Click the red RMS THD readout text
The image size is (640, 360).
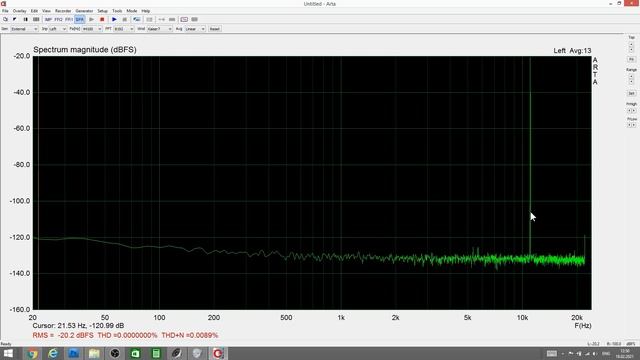coord(125,335)
